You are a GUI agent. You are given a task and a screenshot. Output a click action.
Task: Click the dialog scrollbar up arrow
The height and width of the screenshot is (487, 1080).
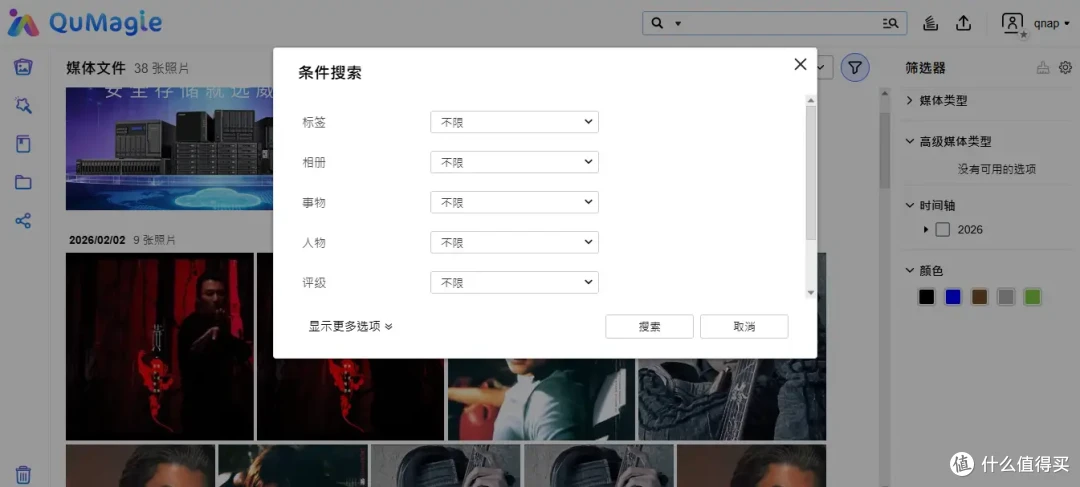[x=811, y=101]
